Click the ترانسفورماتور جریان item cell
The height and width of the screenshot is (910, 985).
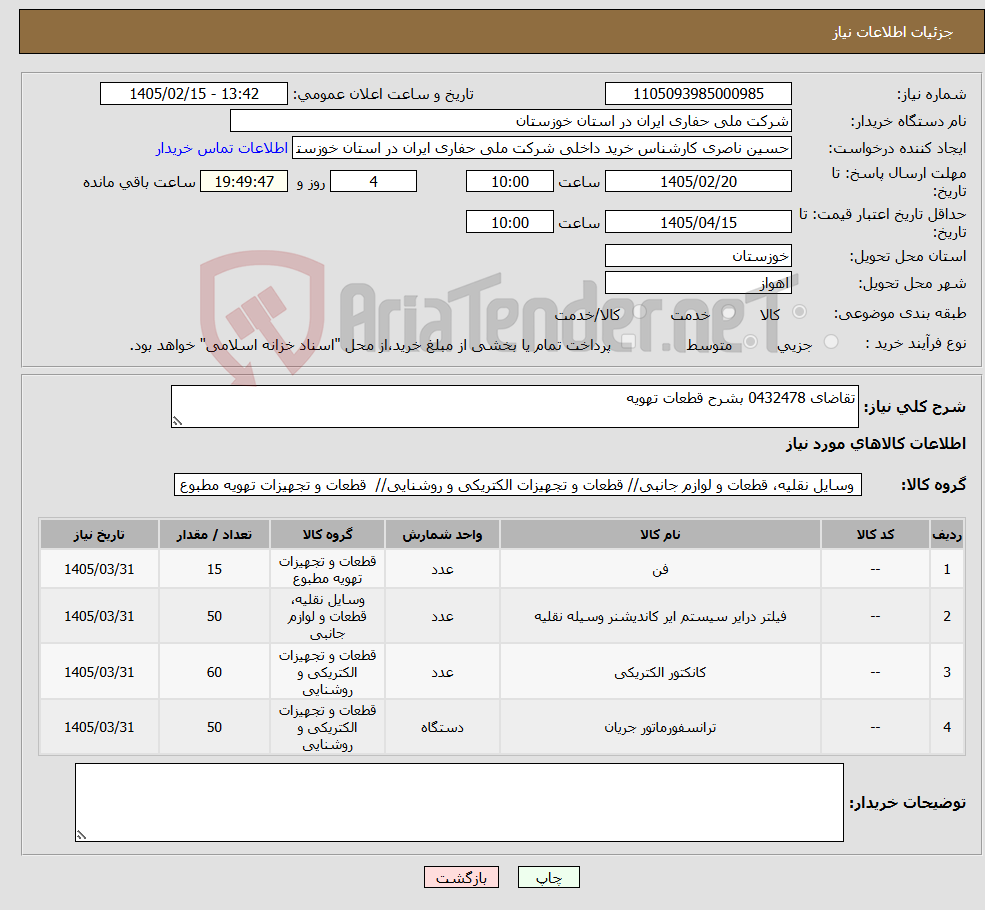660,727
